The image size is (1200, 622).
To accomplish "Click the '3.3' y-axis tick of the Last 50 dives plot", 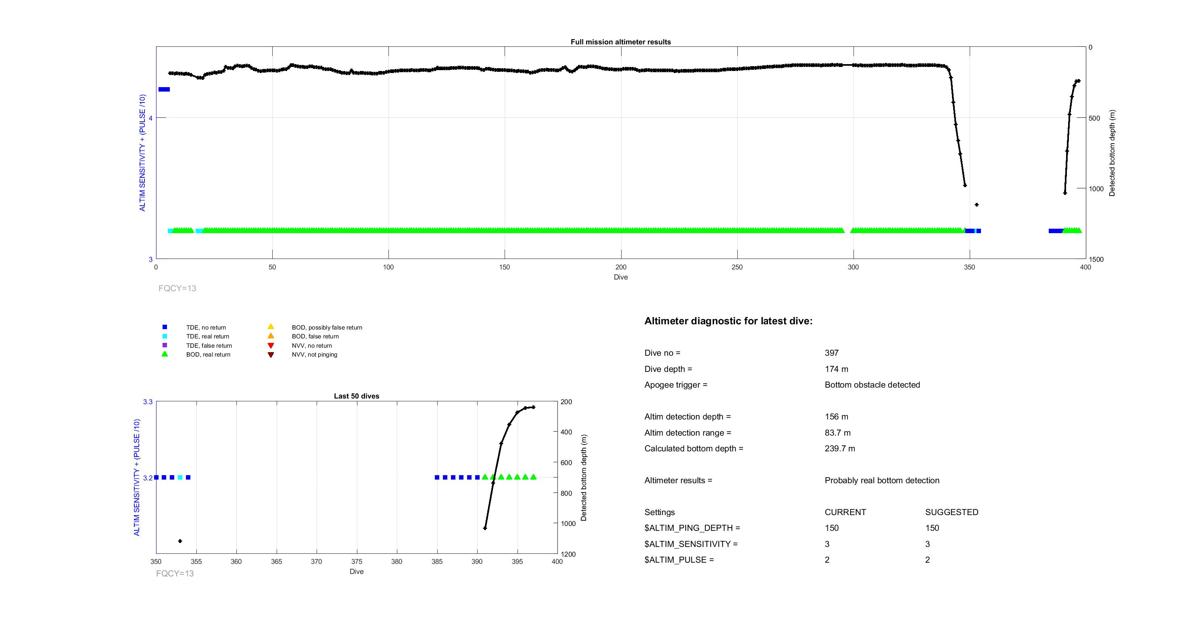I will [147, 401].
